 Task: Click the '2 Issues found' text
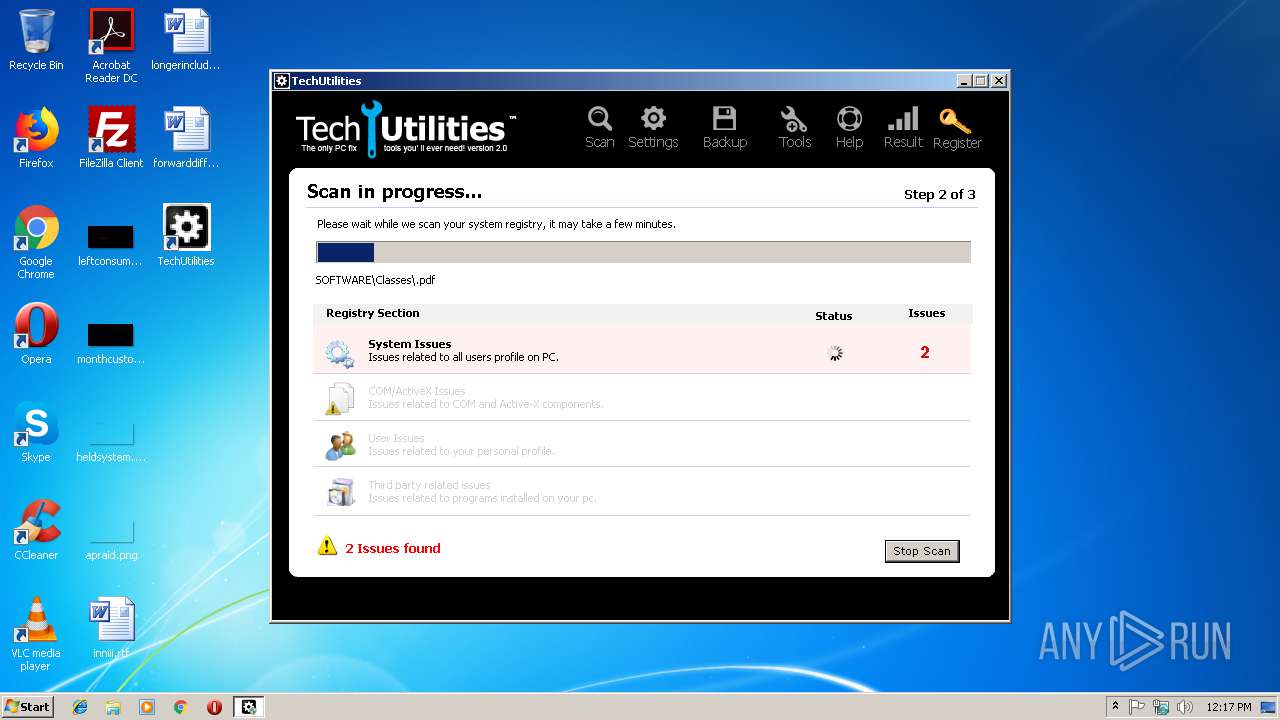(x=393, y=548)
